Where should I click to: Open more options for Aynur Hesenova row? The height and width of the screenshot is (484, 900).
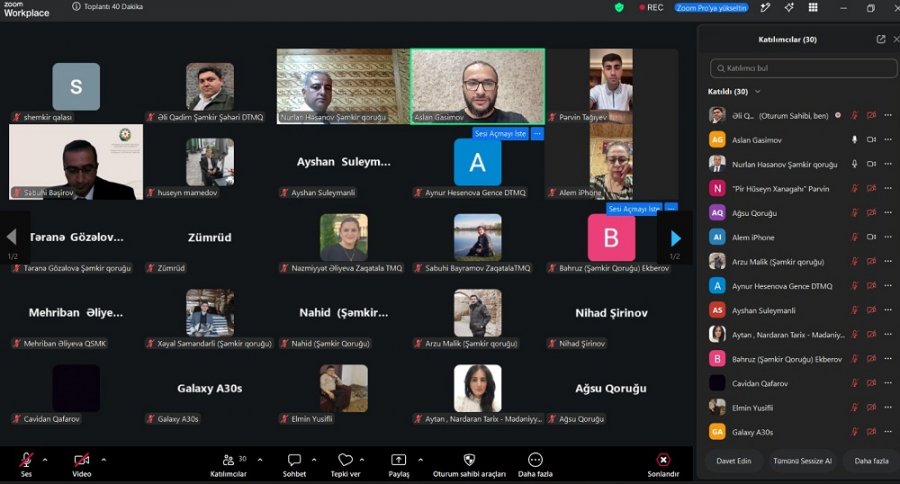(x=888, y=286)
